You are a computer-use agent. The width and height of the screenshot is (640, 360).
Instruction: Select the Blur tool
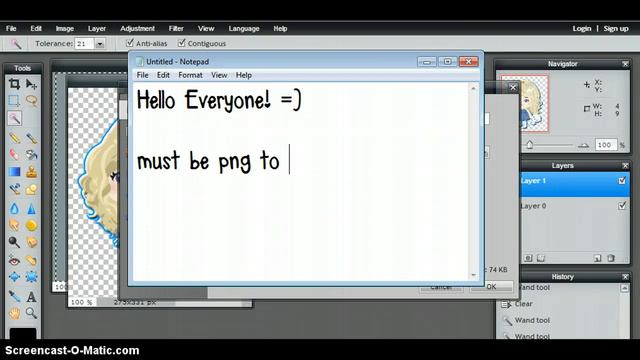pyautogui.click(x=14, y=209)
